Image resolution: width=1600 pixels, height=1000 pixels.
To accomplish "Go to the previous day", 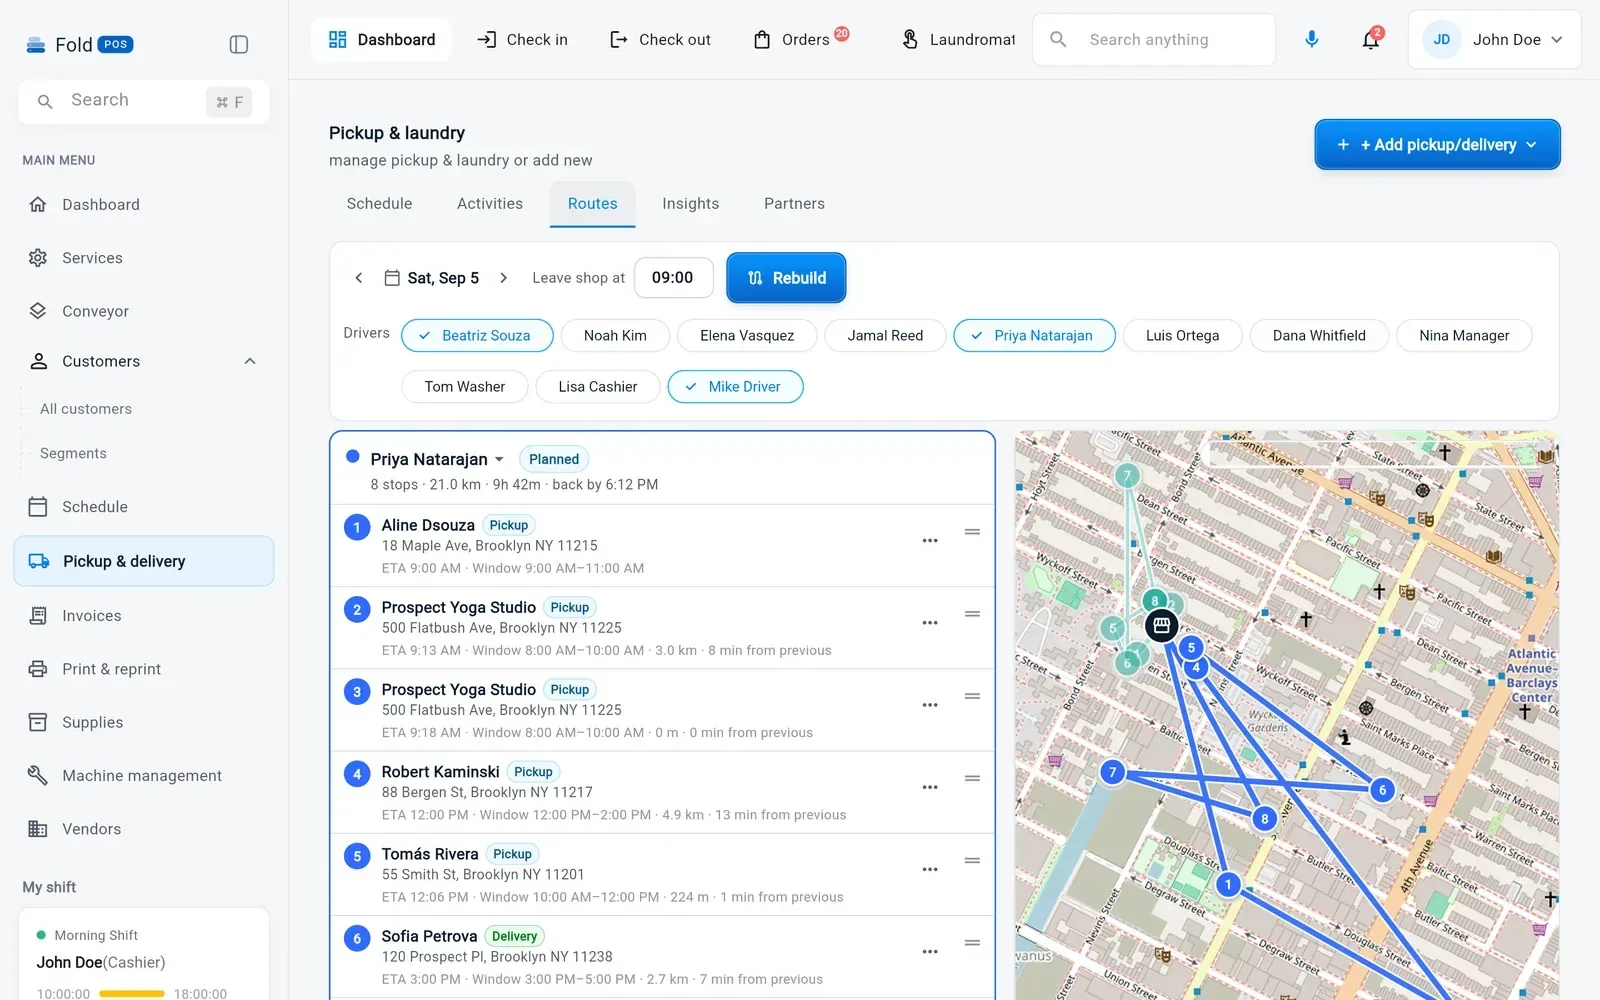I will (x=359, y=278).
